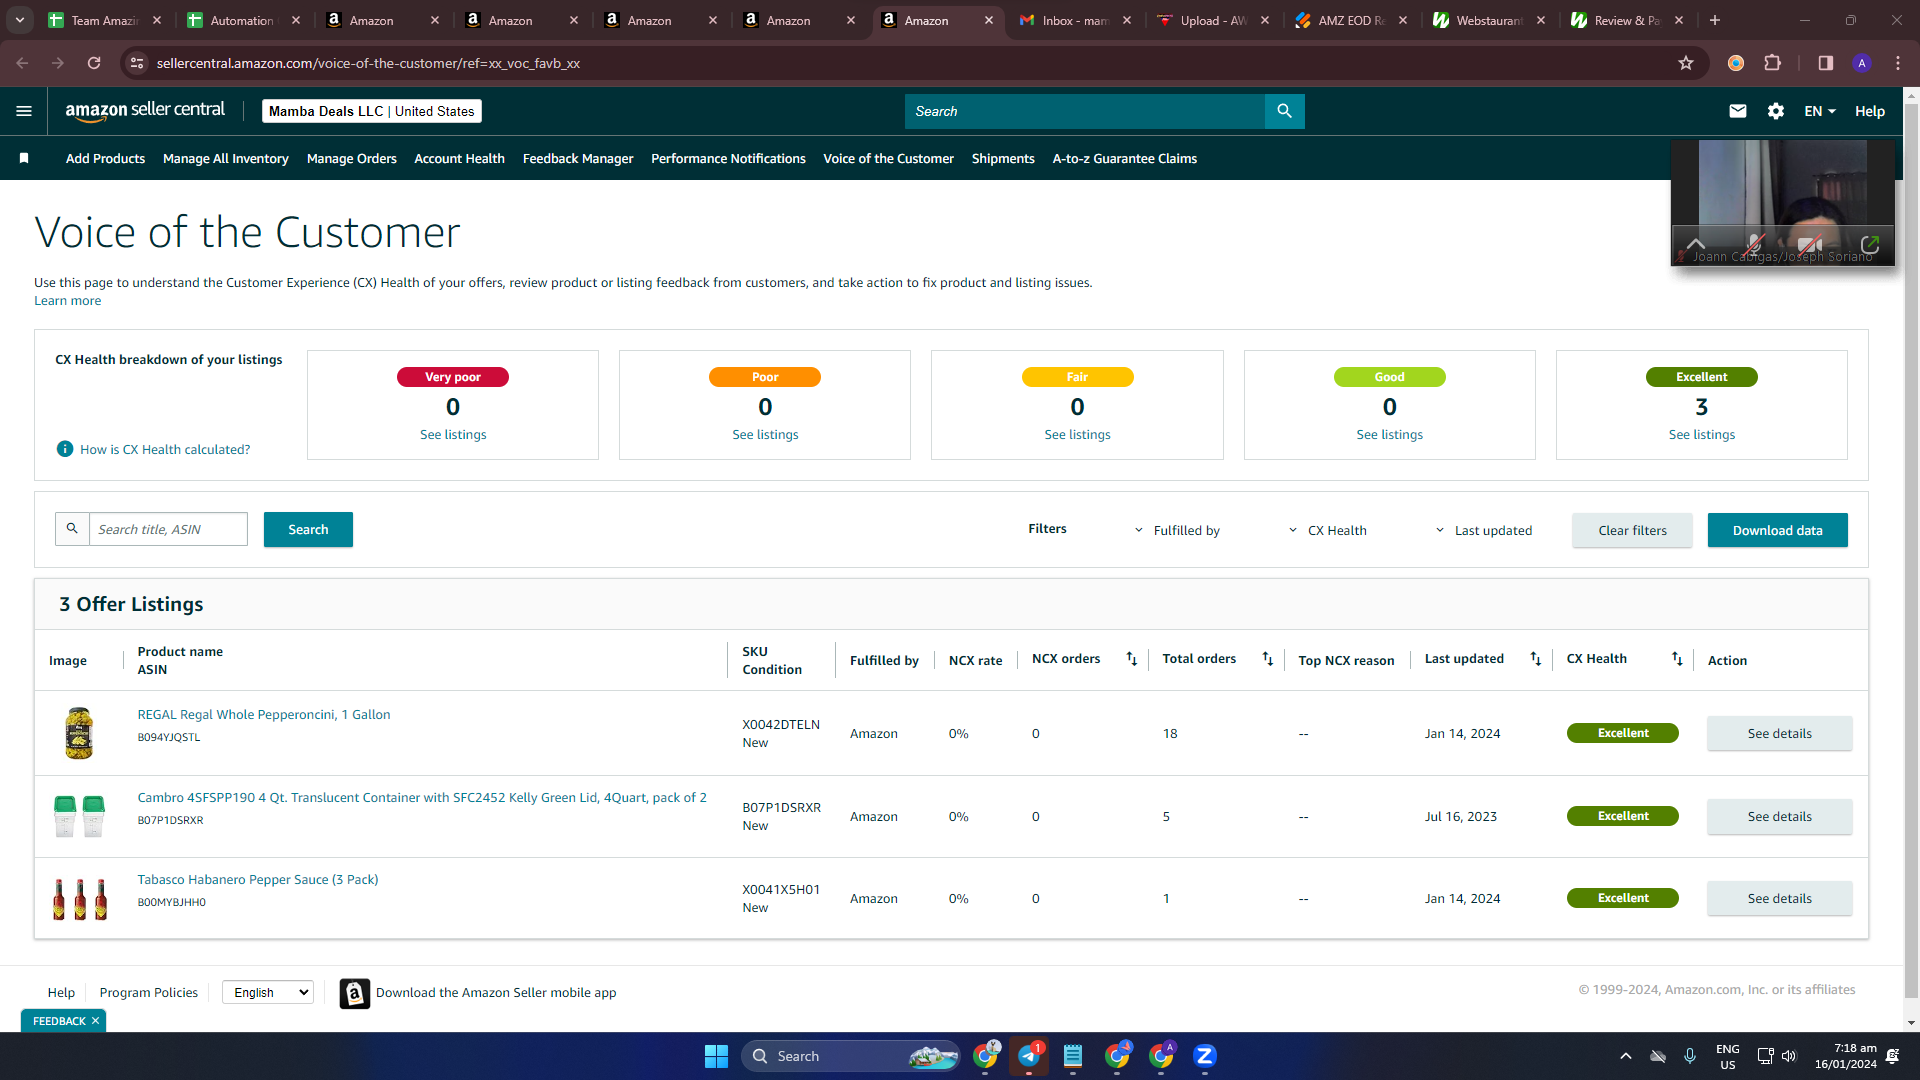Screen dimensions: 1920x1080
Task: Switch to the Inbox Gmail tab
Action: coord(1074,20)
